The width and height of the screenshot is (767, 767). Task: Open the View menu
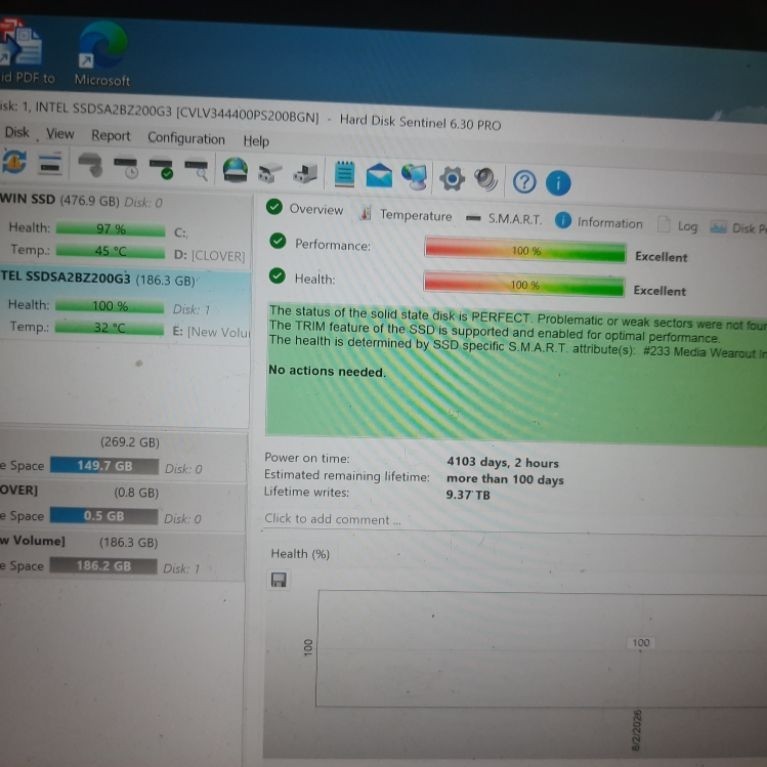(x=60, y=134)
